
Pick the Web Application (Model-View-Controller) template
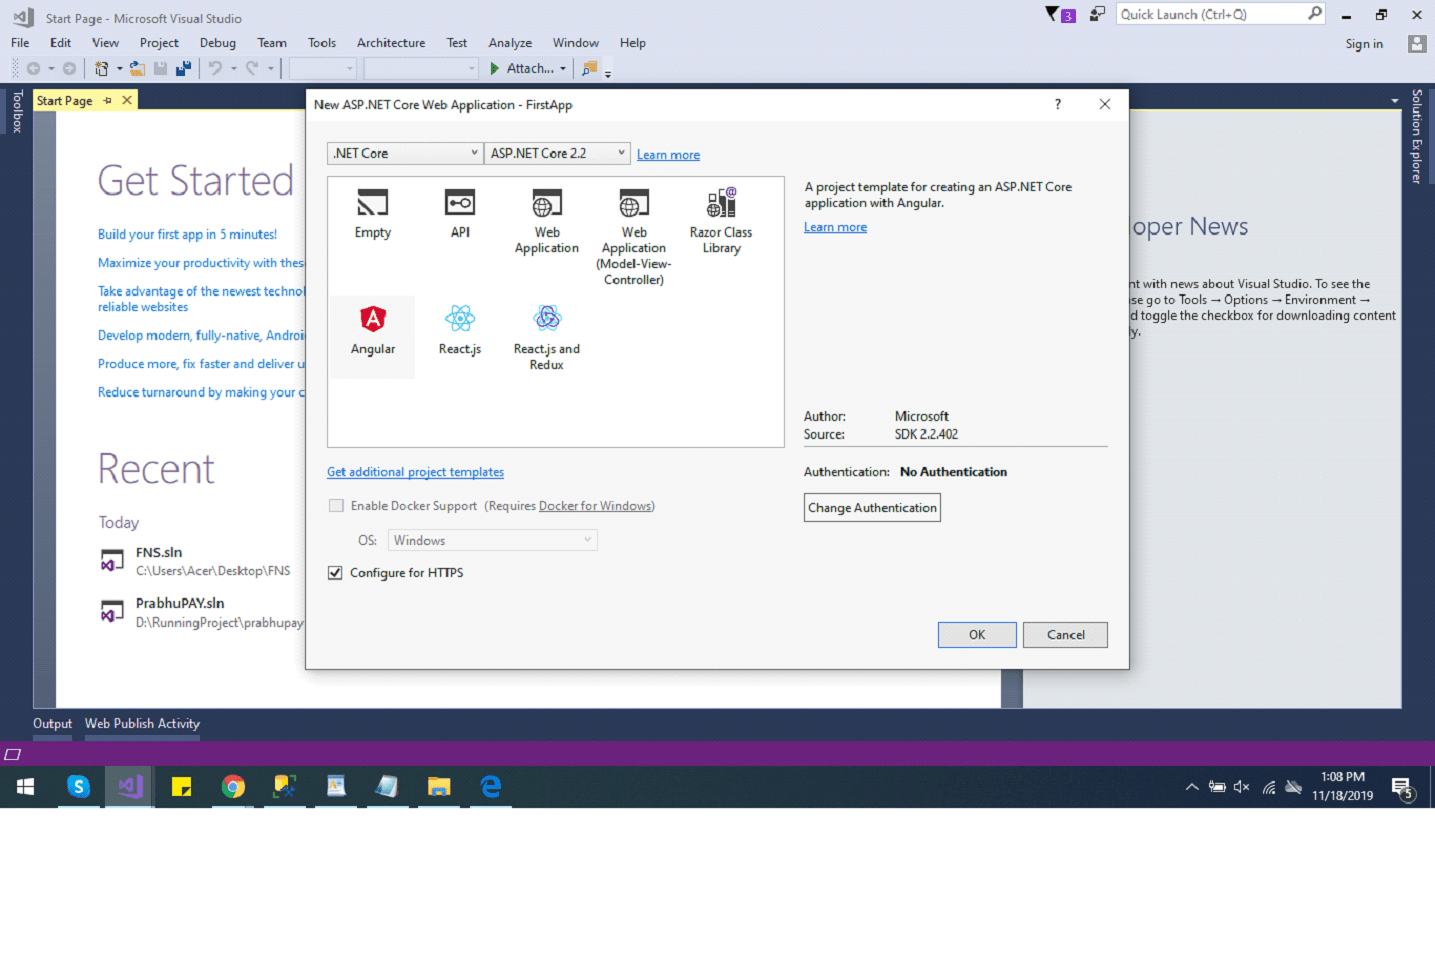(x=634, y=237)
